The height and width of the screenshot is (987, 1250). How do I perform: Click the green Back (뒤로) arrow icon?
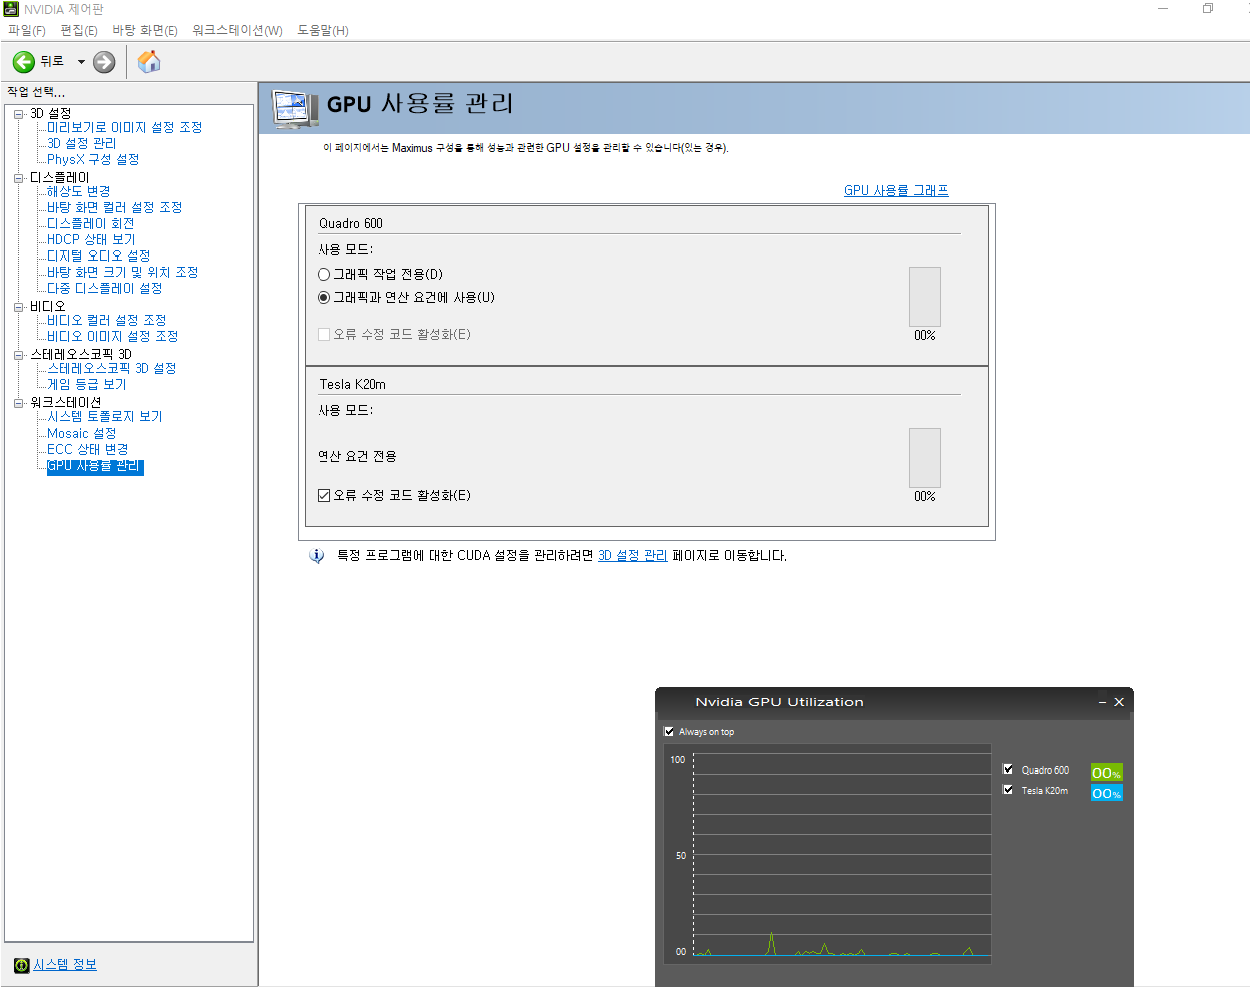coord(24,62)
